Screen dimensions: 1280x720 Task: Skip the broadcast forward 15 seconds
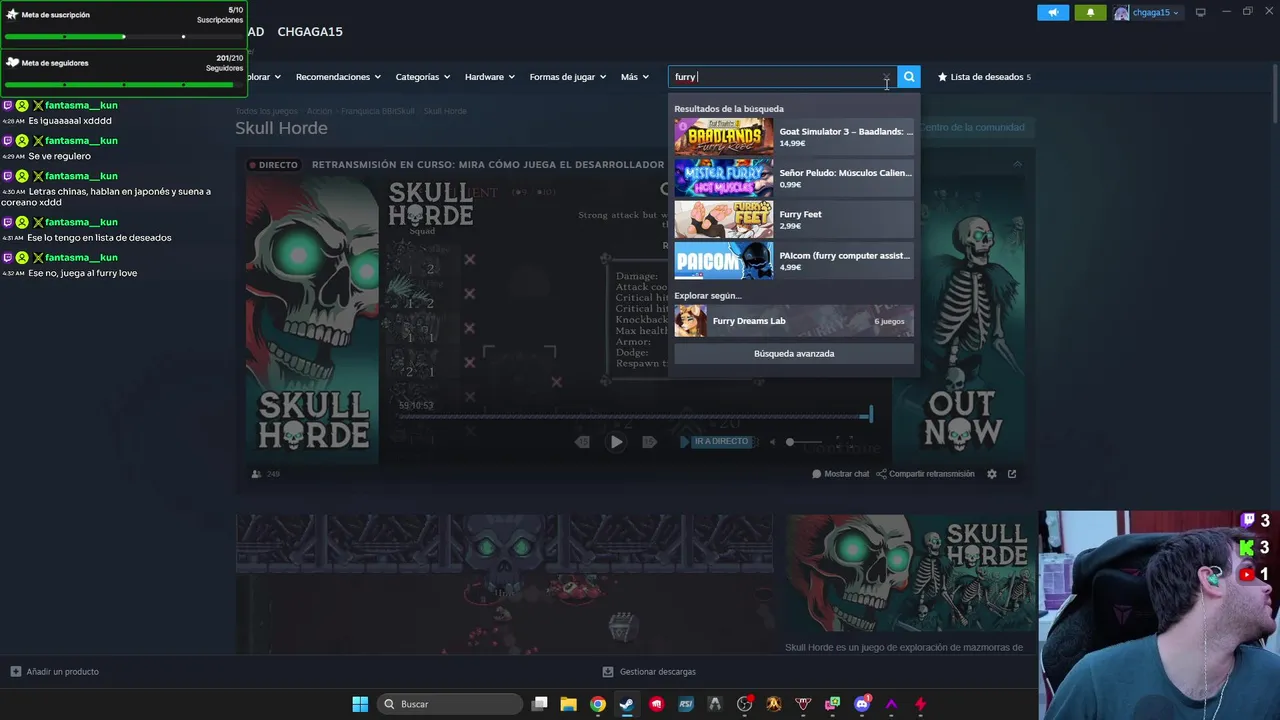pyautogui.click(x=649, y=442)
